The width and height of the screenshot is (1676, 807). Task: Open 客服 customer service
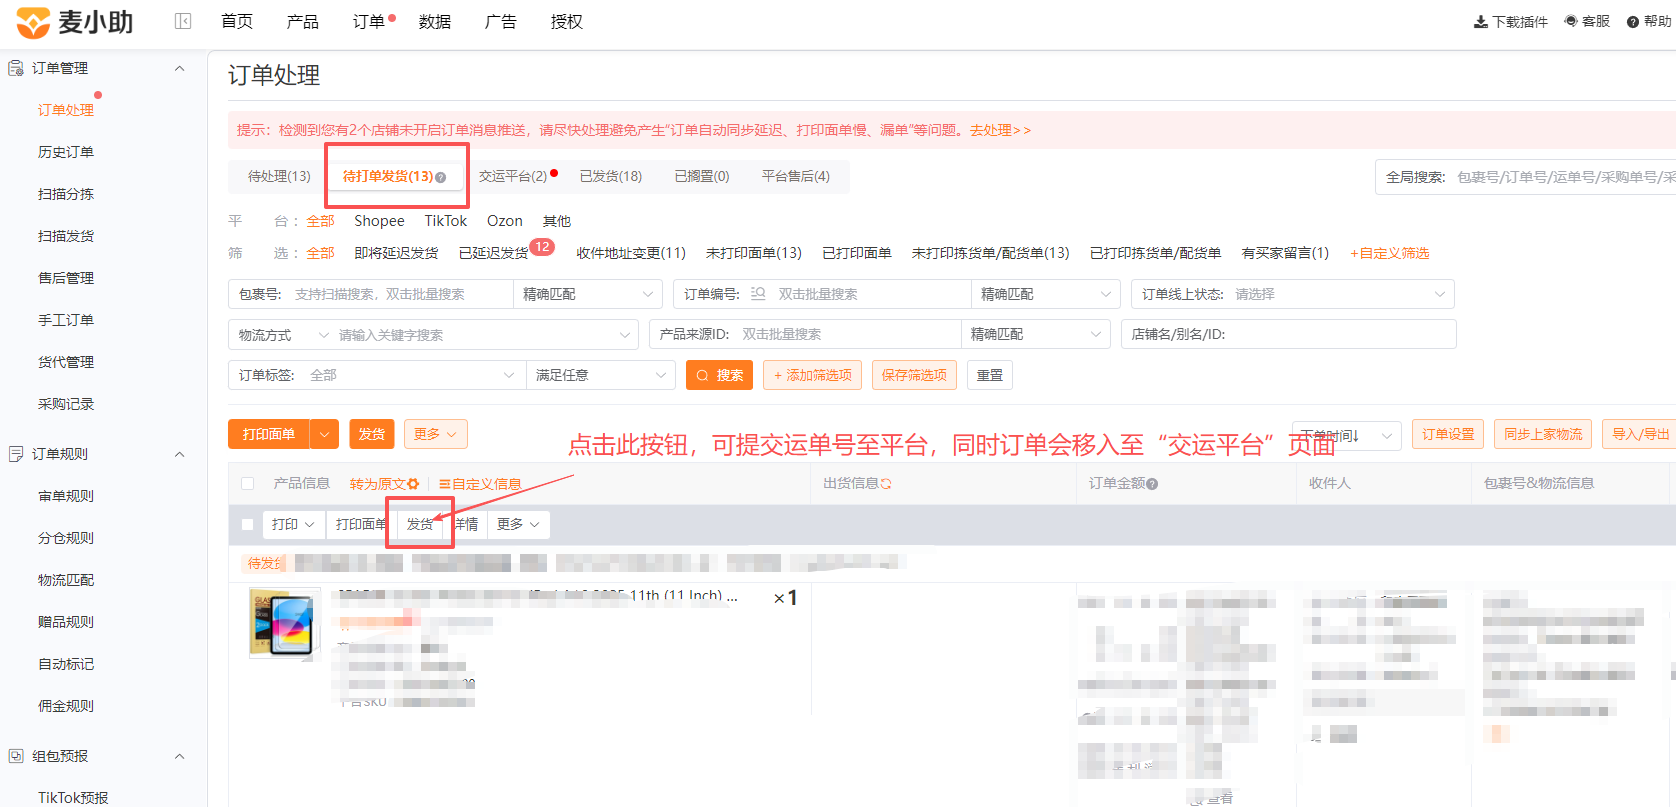[1587, 21]
